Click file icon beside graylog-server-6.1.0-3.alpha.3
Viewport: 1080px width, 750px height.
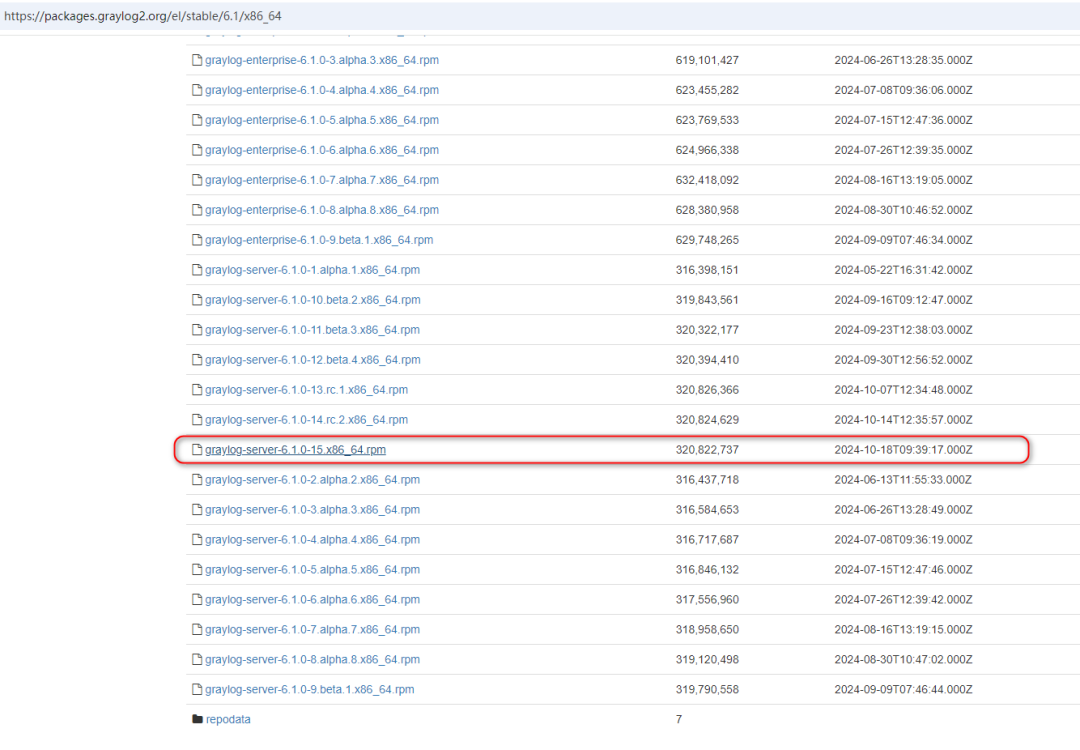pyautogui.click(x=197, y=510)
